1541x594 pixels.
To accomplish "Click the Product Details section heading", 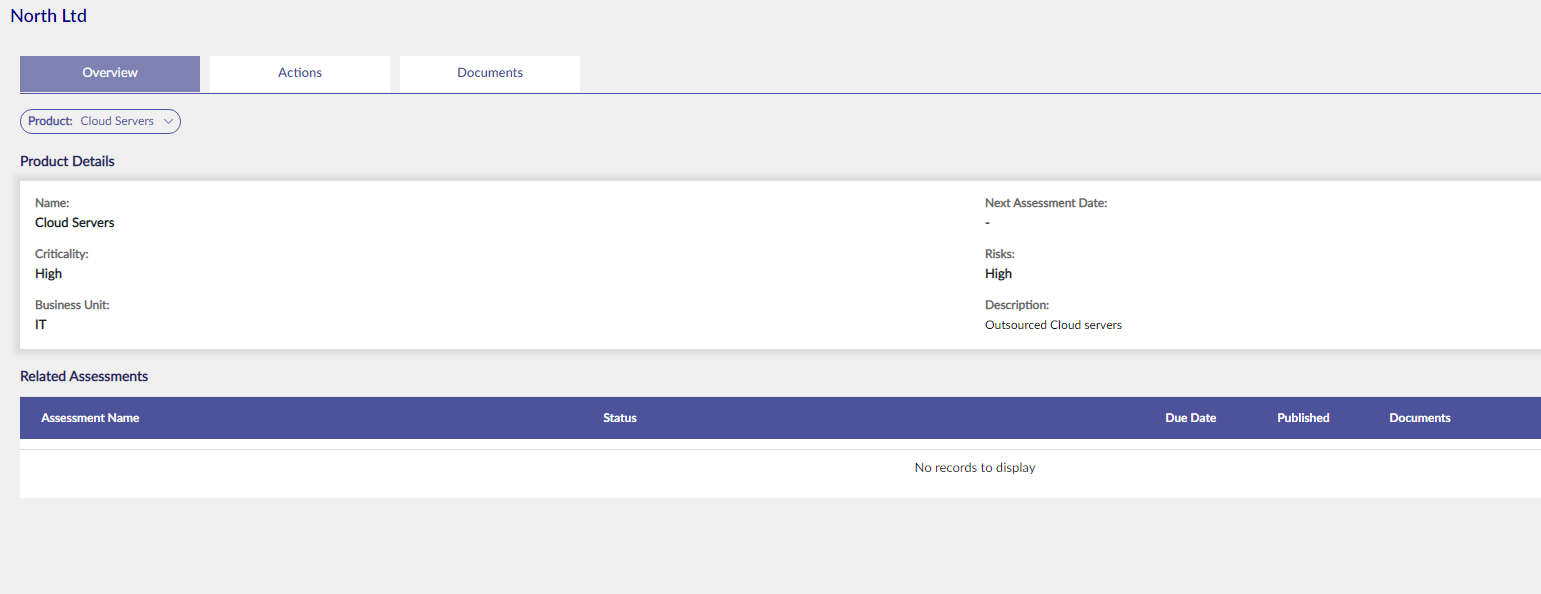I will [x=67, y=161].
